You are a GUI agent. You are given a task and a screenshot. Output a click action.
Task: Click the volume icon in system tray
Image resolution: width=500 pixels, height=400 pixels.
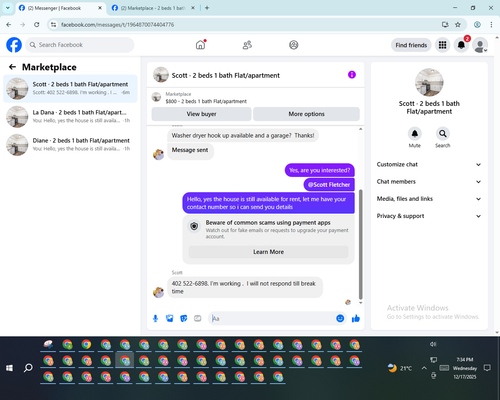(433, 344)
